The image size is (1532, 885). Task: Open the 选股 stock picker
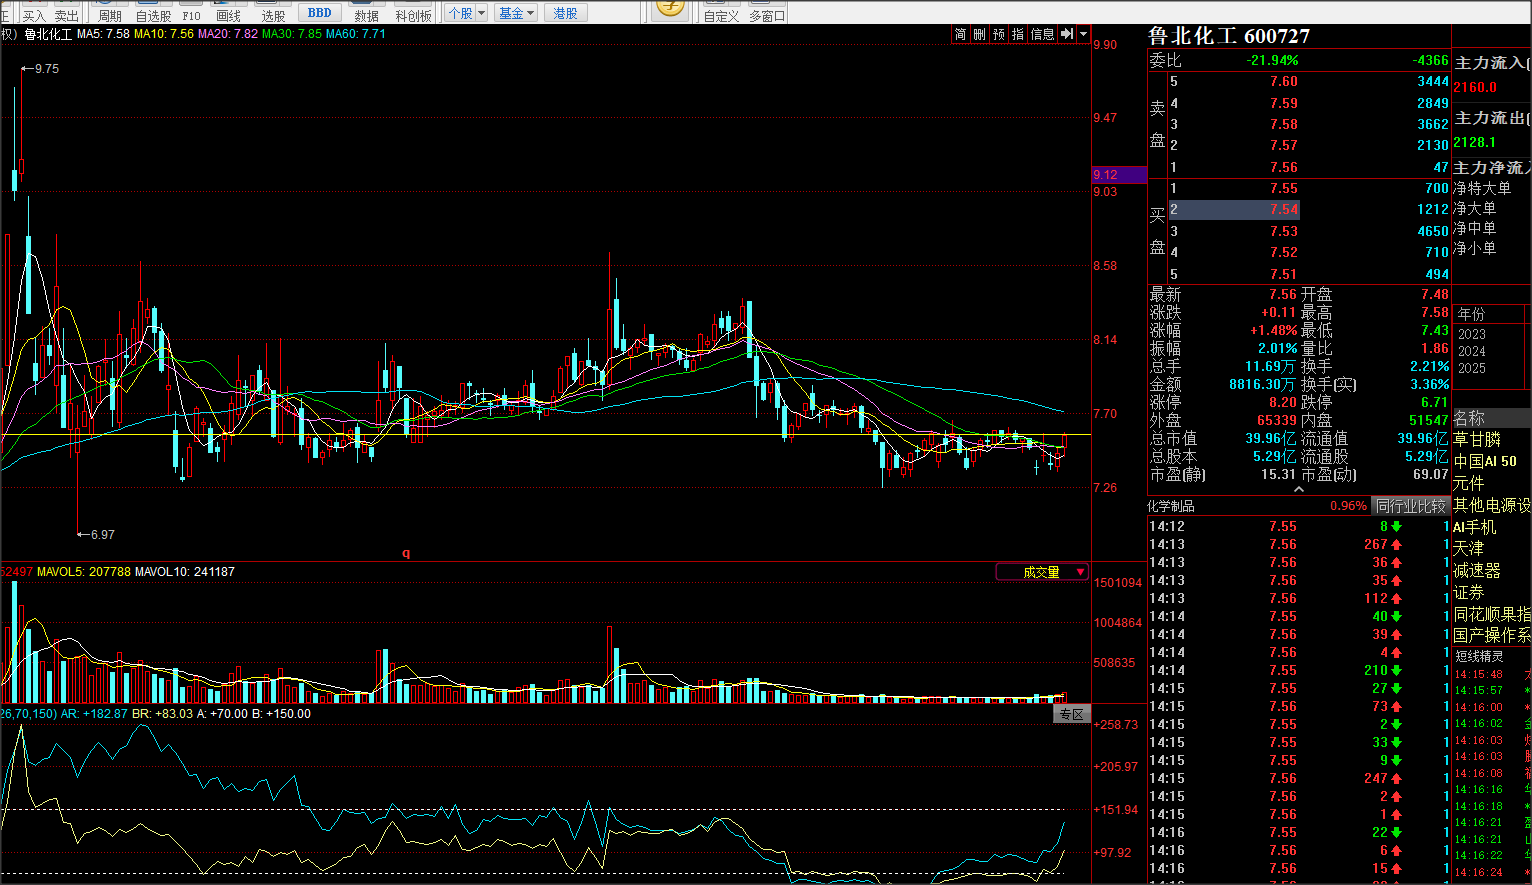[273, 15]
